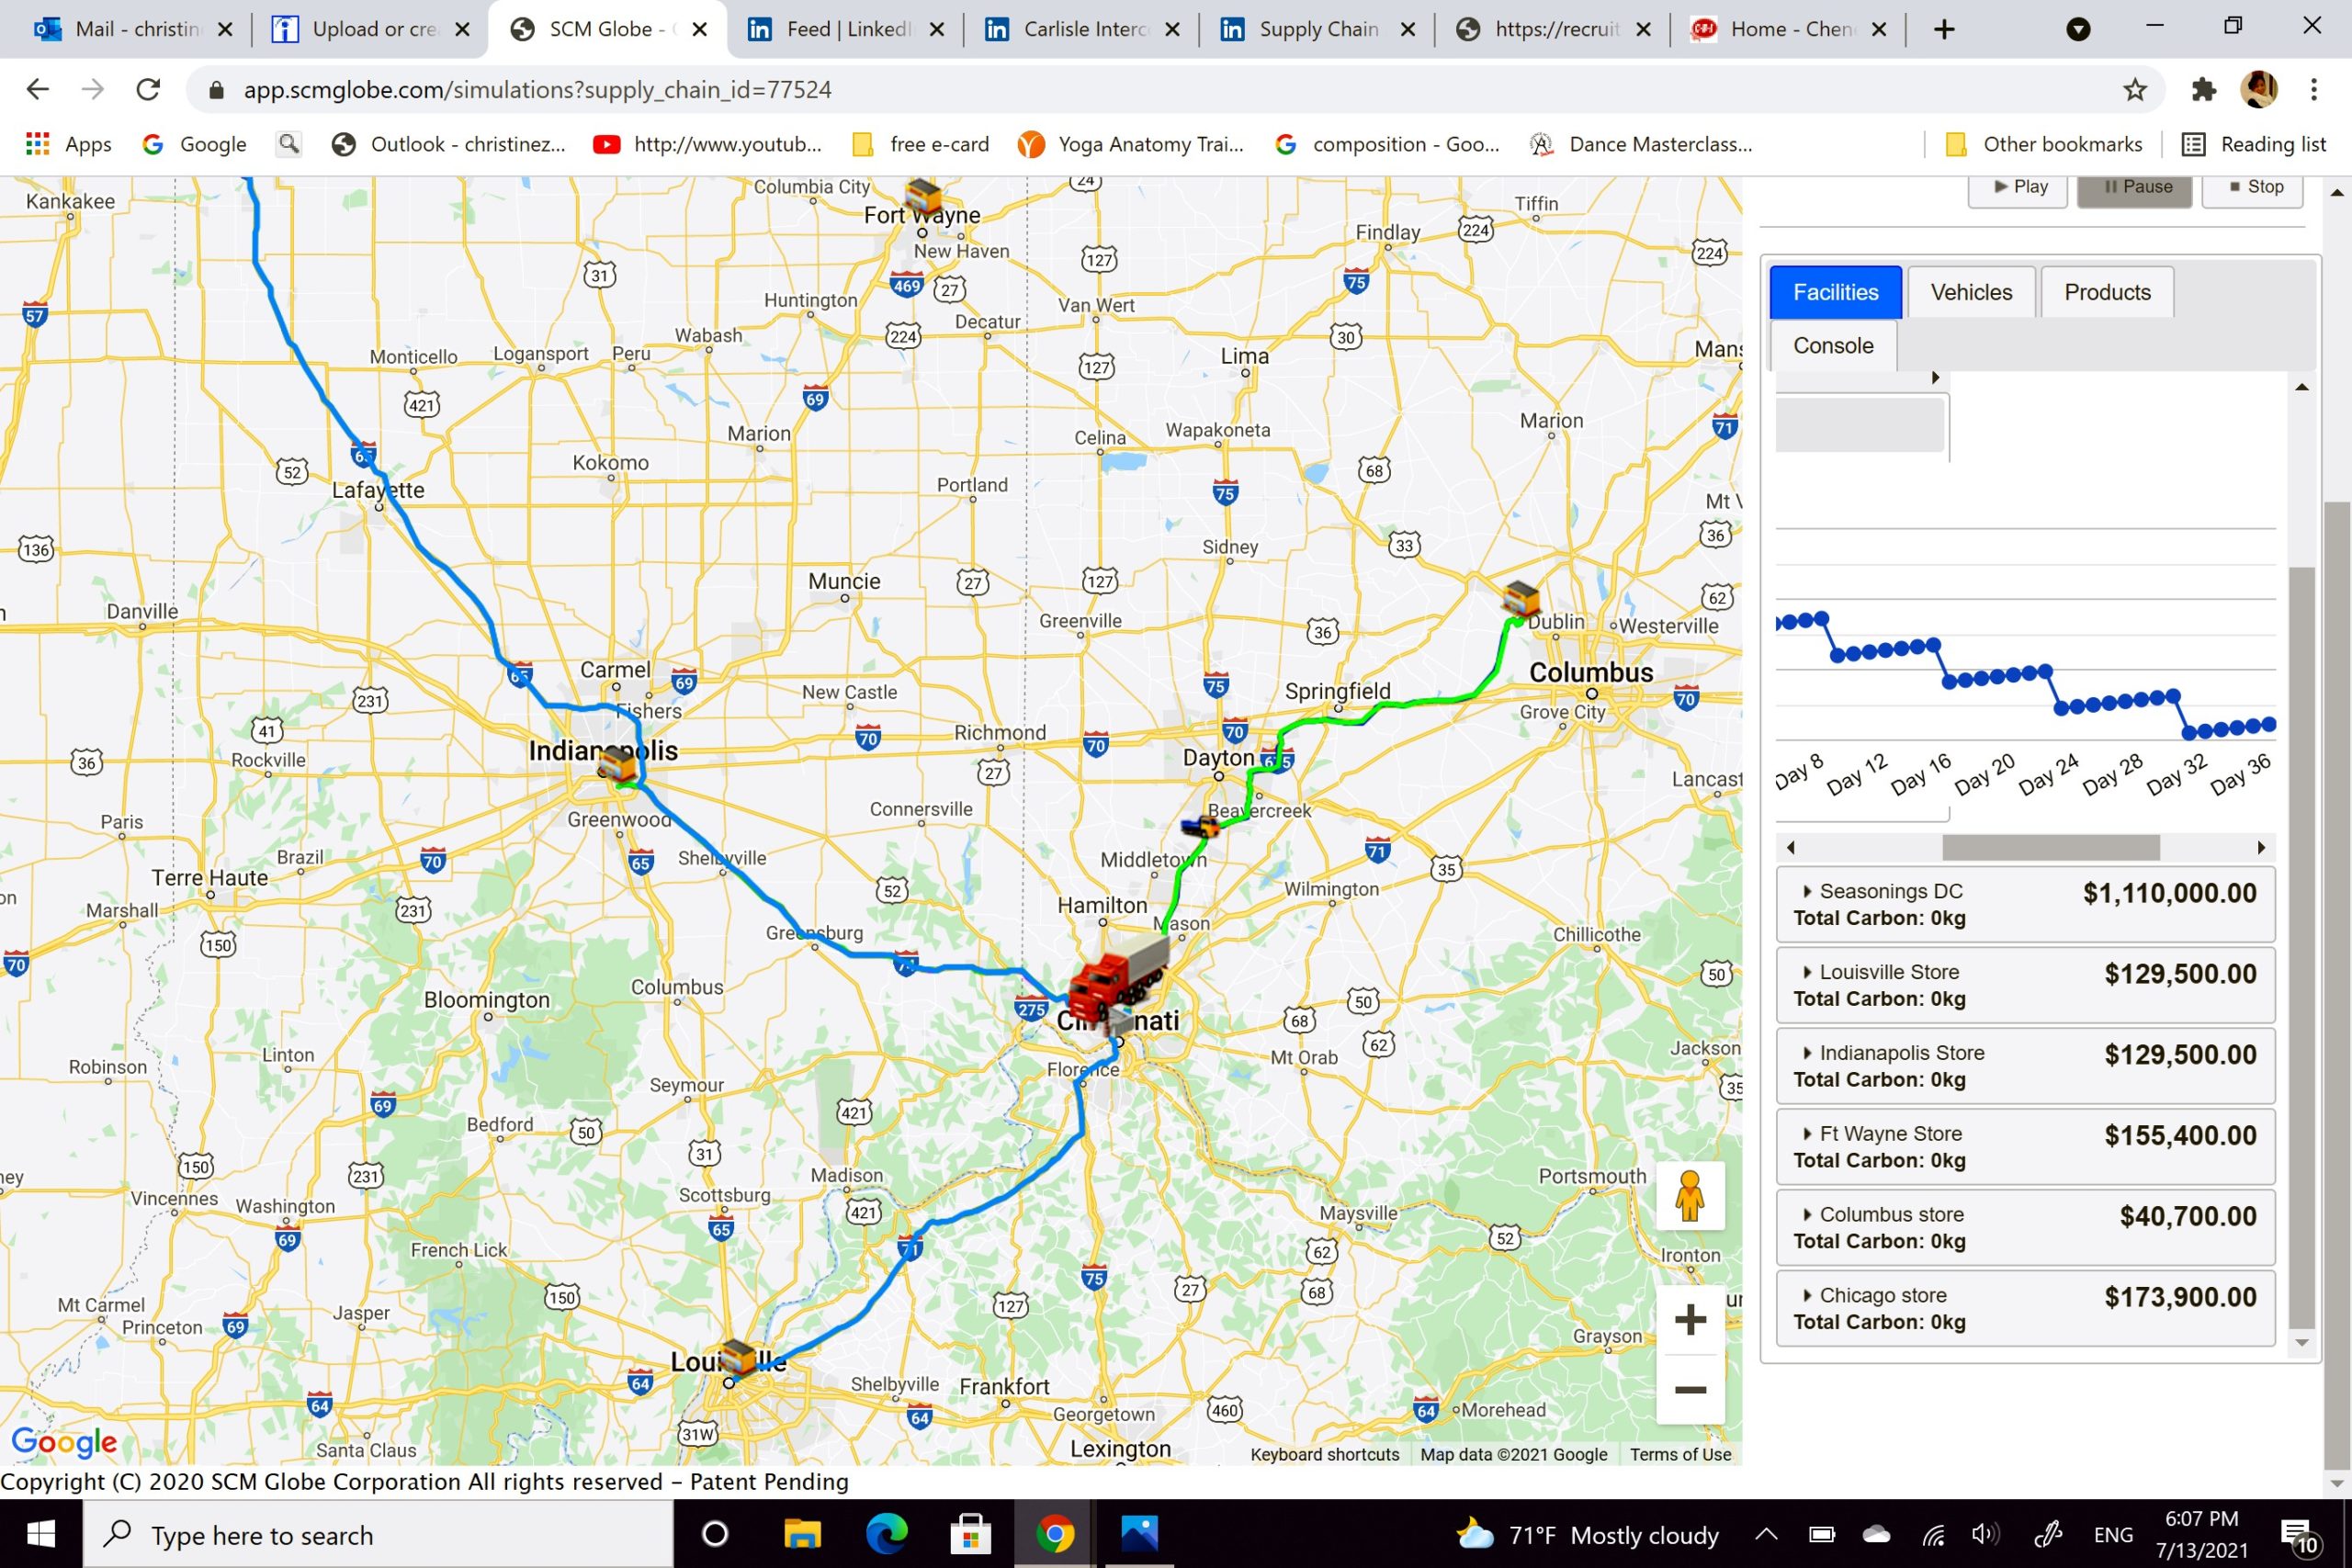2352x1568 pixels.
Task: Click the facilities panel vertical scrollbar thumb
Action: pyautogui.click(x=2302, y=949)
